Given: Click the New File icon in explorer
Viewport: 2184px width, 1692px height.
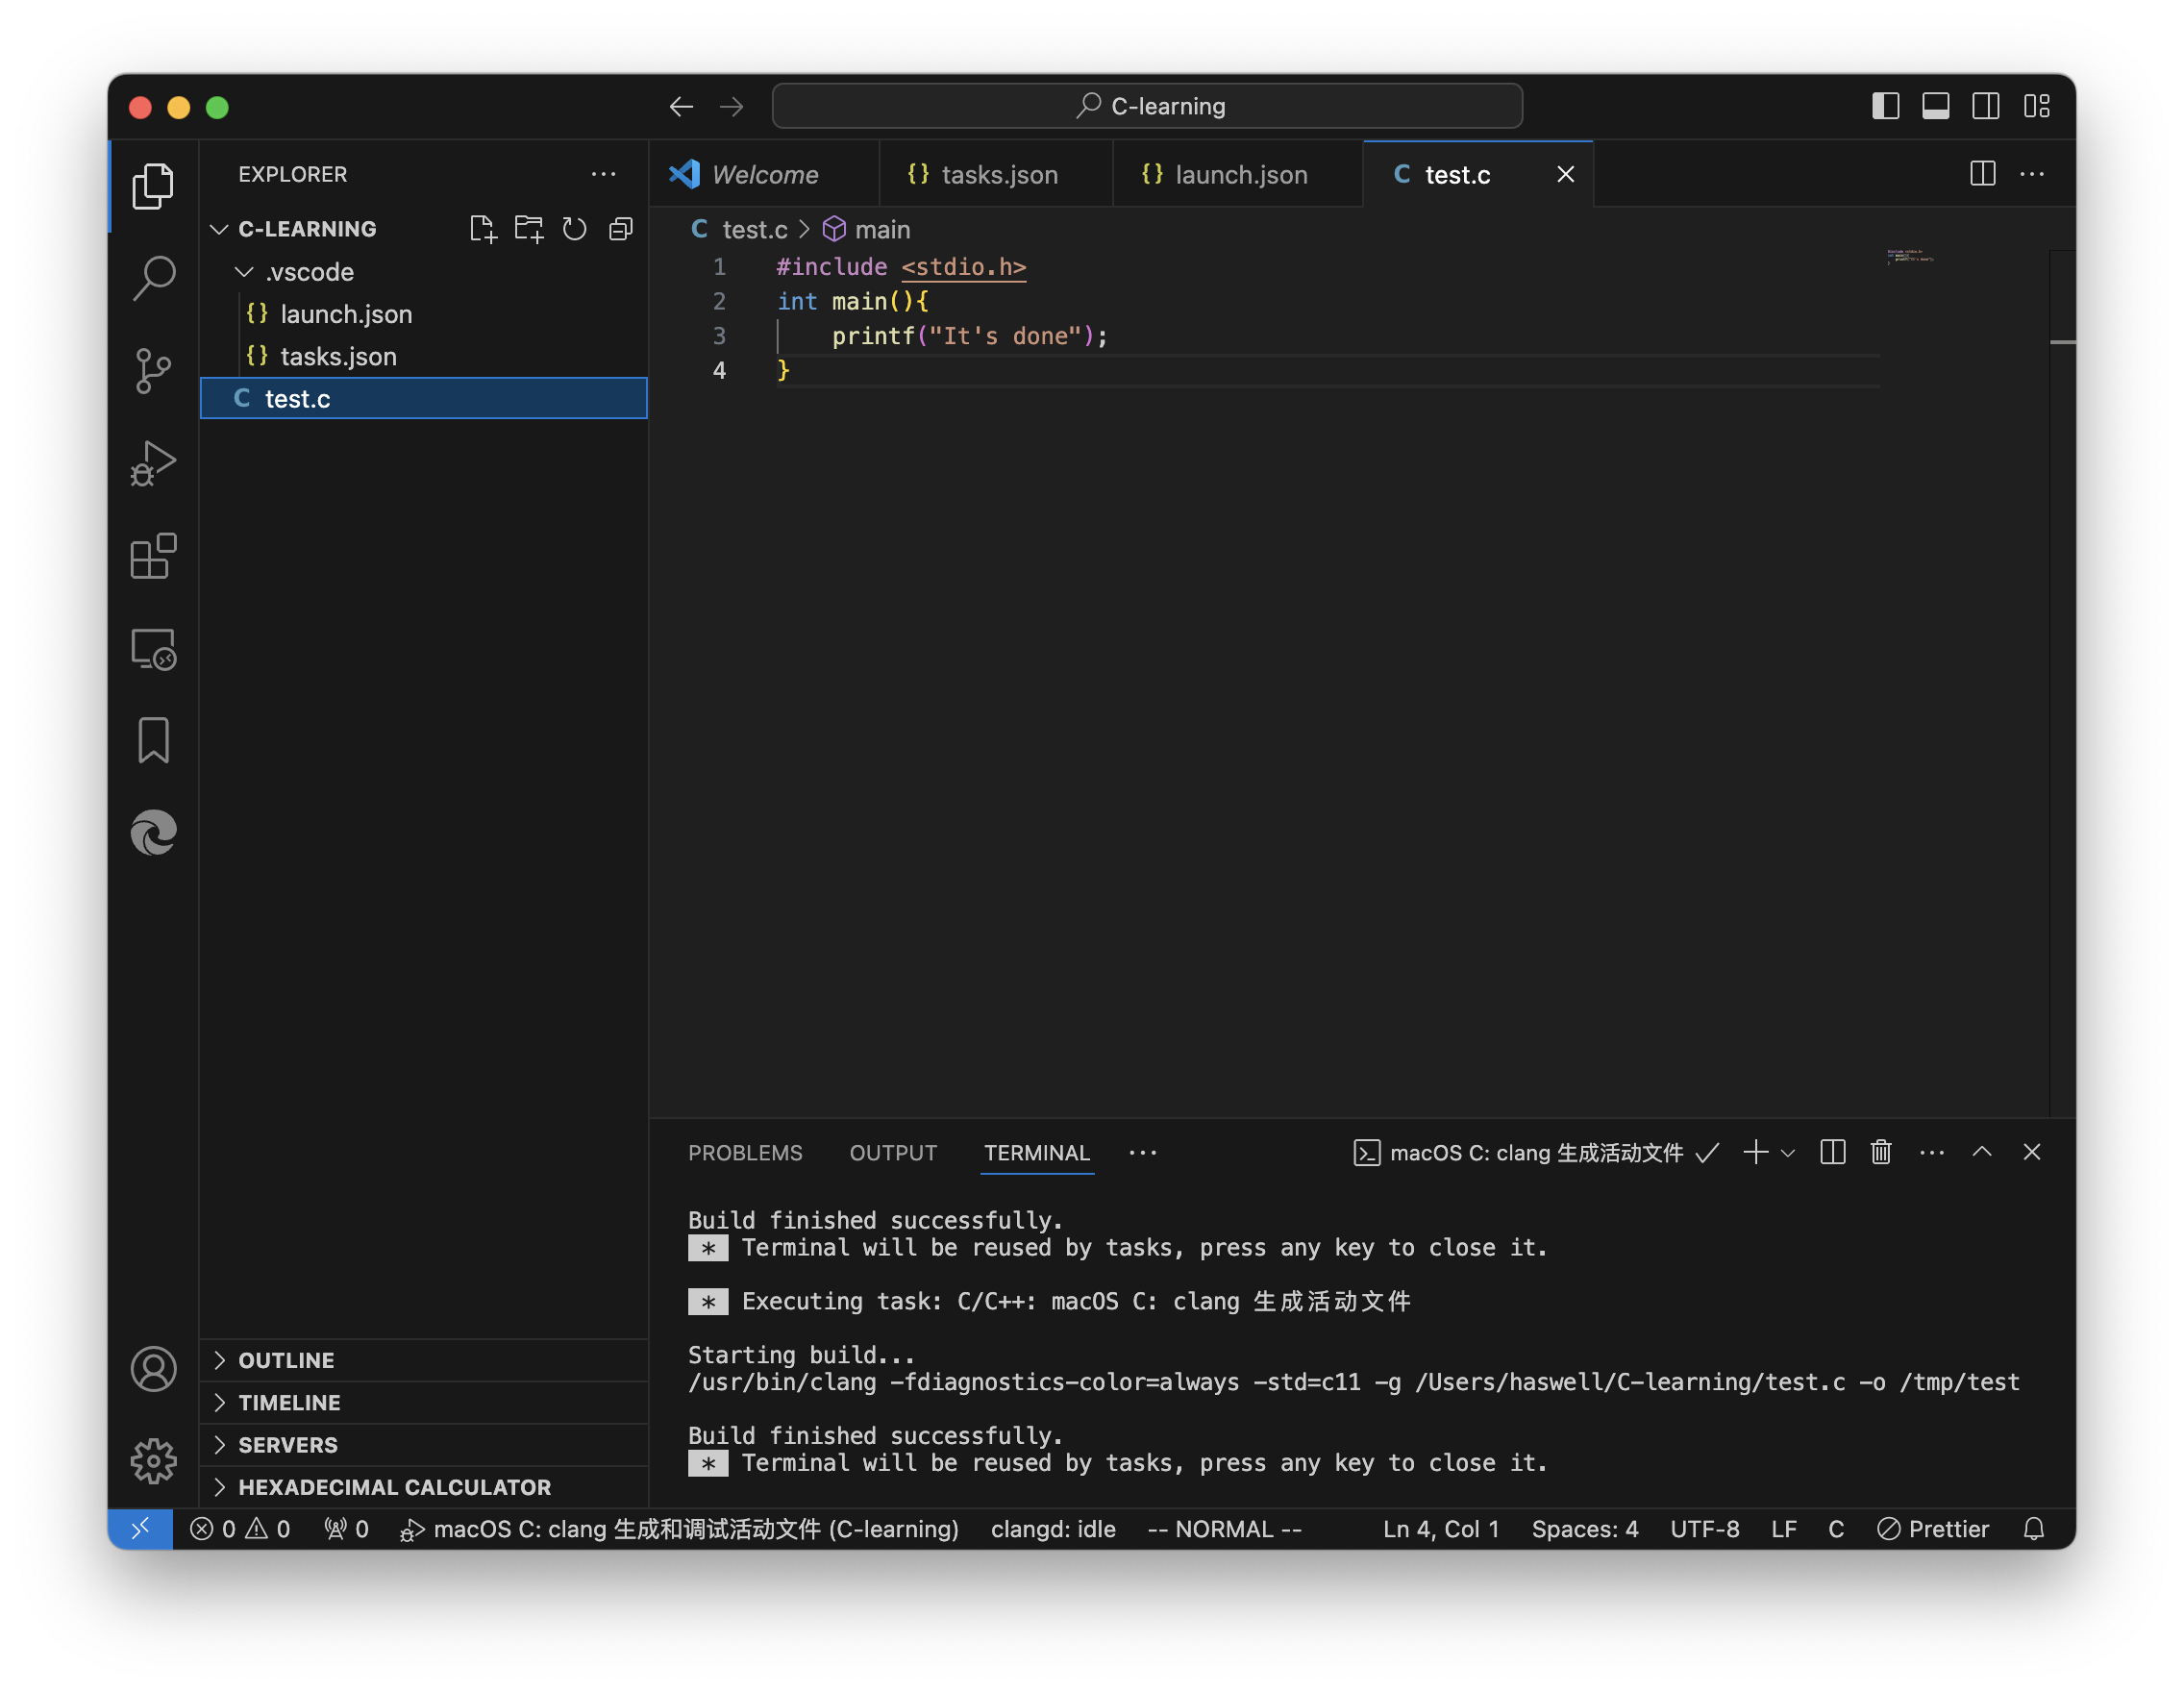Looking at the screenshot, I should (x=483, y=229).
